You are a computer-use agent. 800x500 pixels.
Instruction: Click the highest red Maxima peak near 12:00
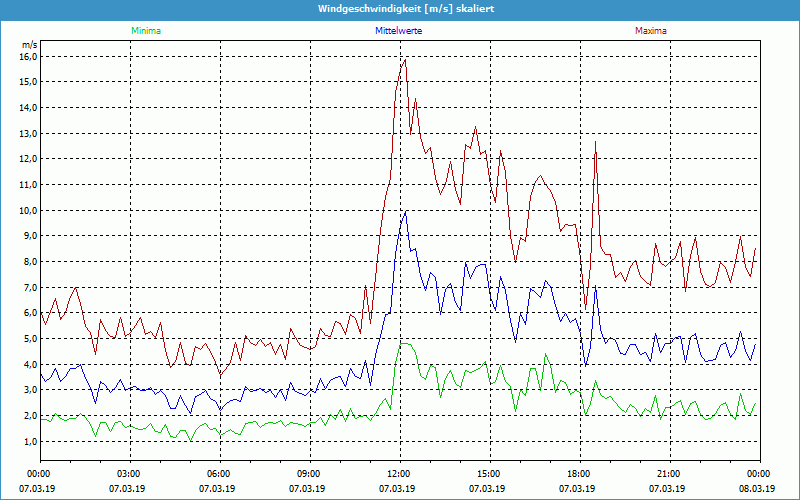(405, 59)
